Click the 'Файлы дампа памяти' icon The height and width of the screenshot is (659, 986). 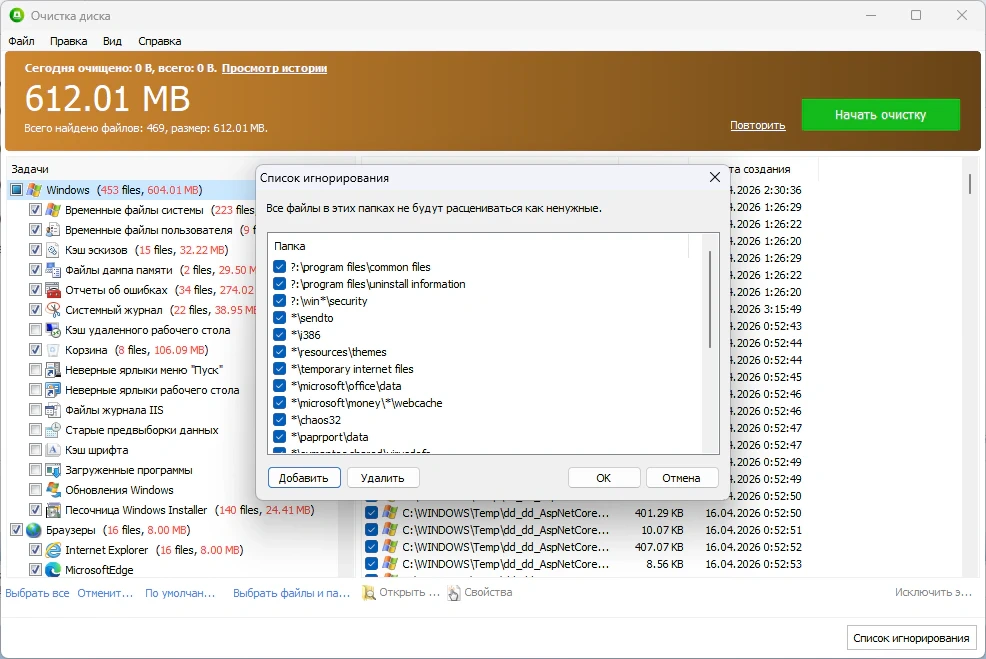[53, 270]
